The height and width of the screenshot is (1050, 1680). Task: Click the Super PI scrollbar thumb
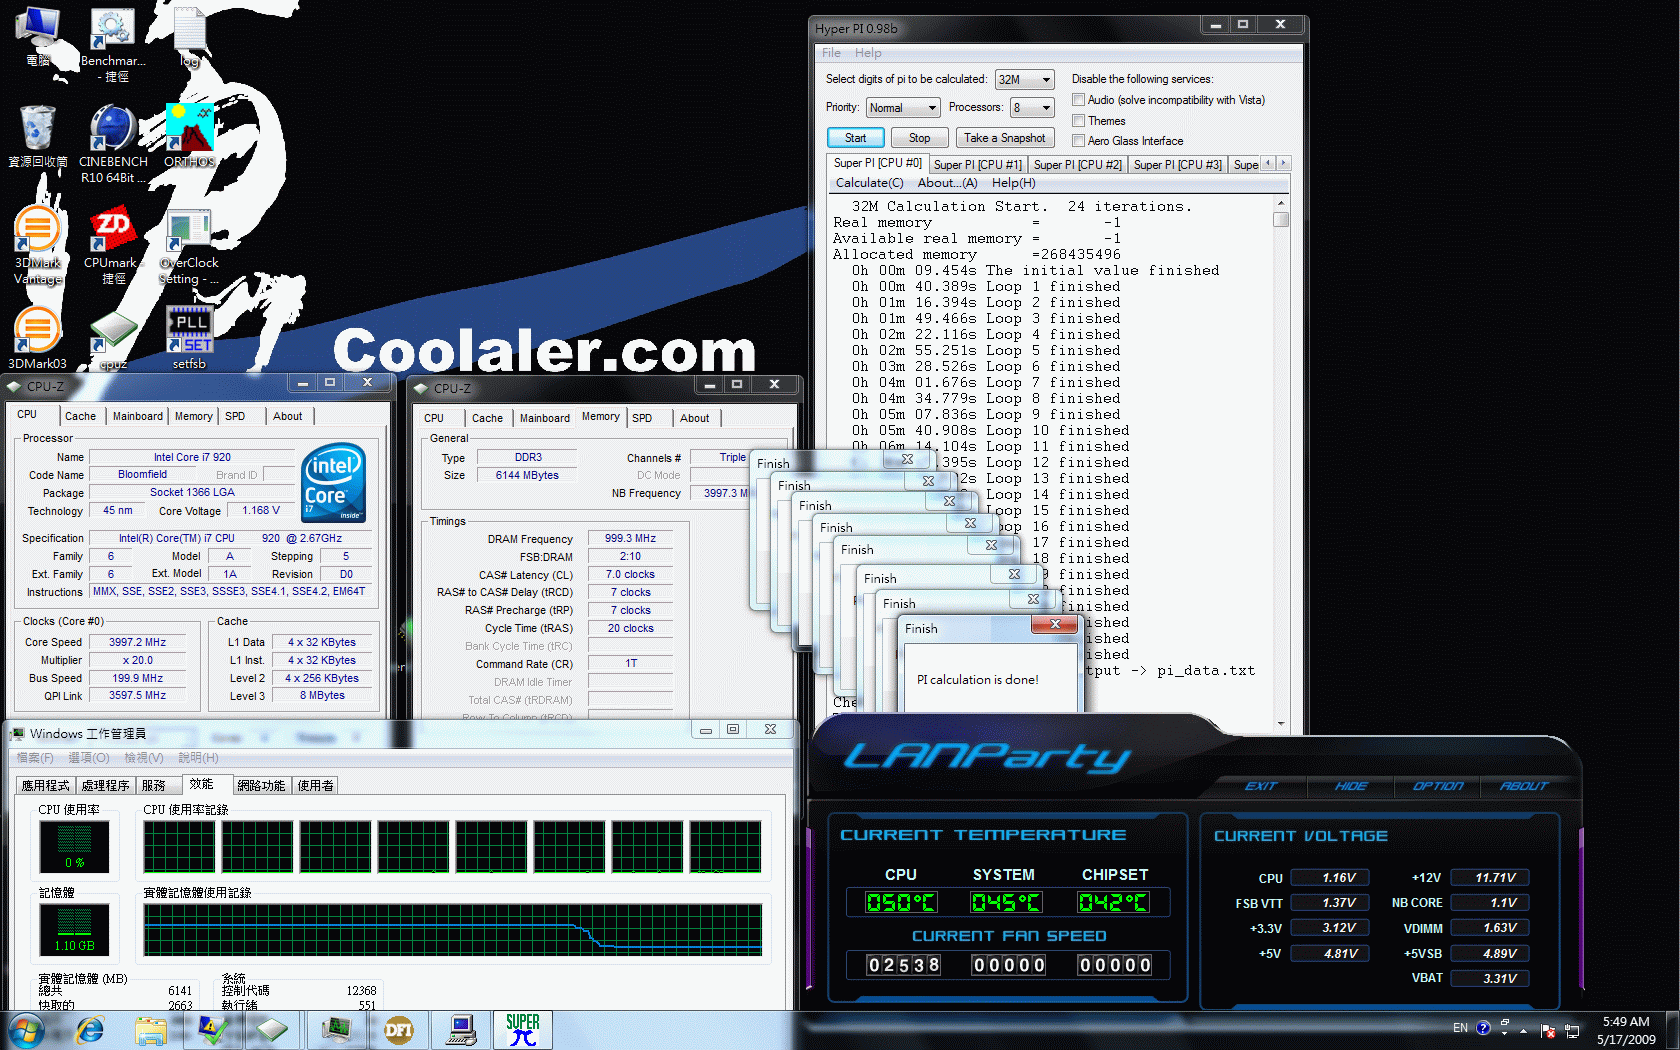(1281, 219)
